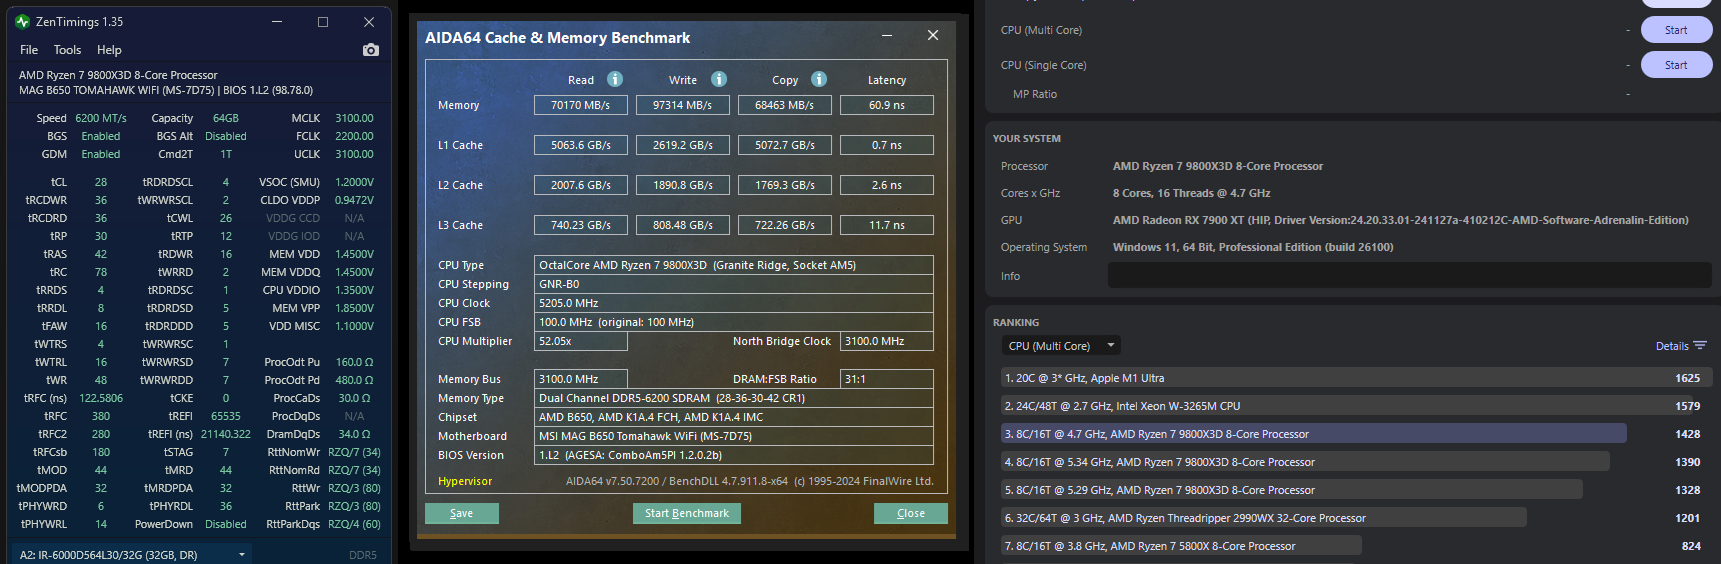Screen dimensions: 1721x564
Task: Start the CPU (Multi Core) test
Action: pyautogui.click(x=1675, y=30)
